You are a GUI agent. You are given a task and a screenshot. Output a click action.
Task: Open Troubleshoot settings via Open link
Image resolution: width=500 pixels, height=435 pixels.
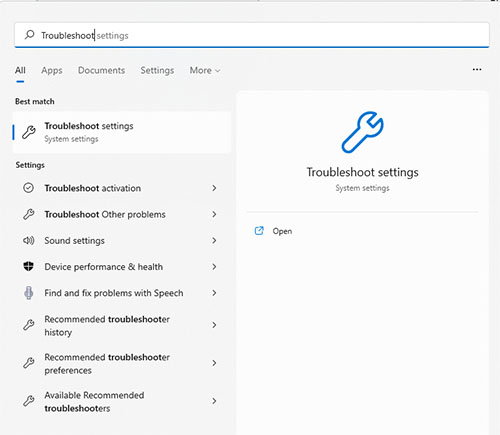(282, 231)
